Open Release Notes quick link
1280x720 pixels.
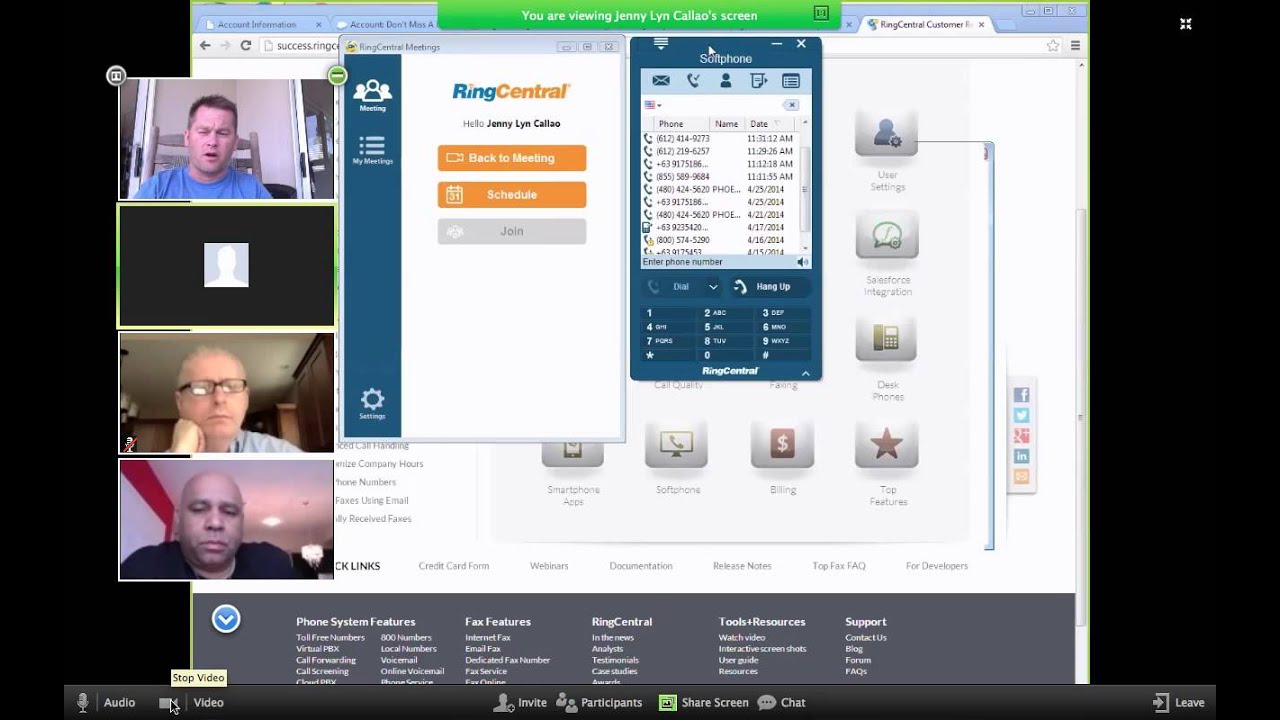click(x=742, y=566)
